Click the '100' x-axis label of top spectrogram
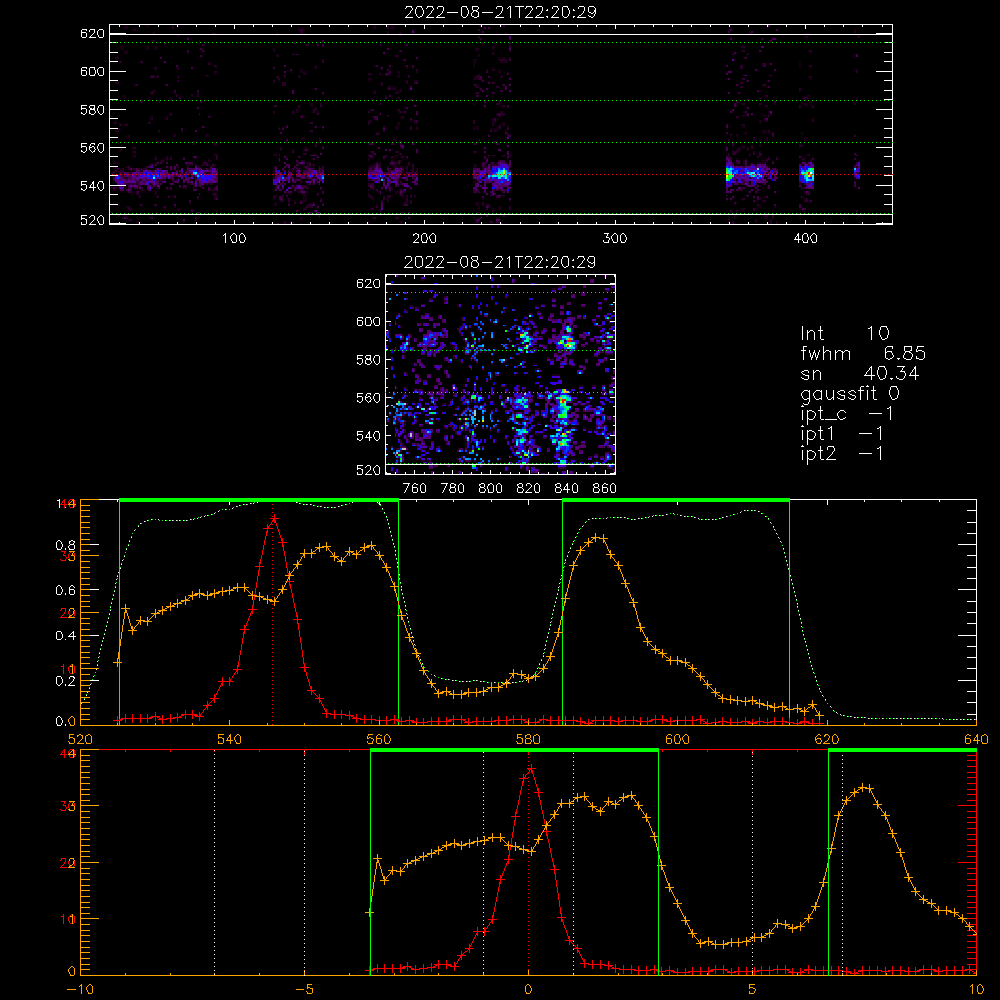 coord(234,239)
